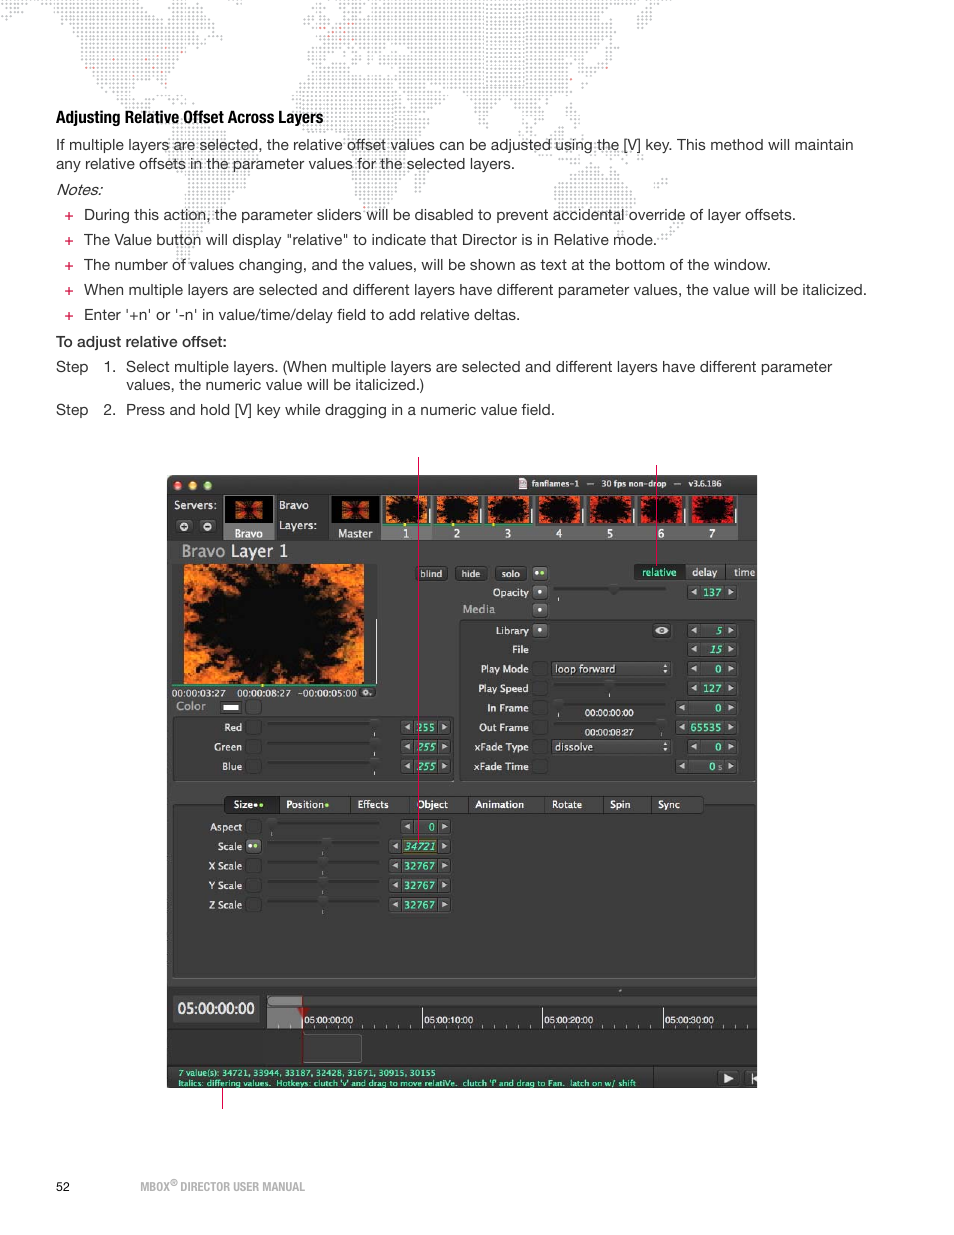Increase Z Scale value with right arrow
This screenshot has height=1235, width=954.
pyautogui.click(x=444, y=905)
